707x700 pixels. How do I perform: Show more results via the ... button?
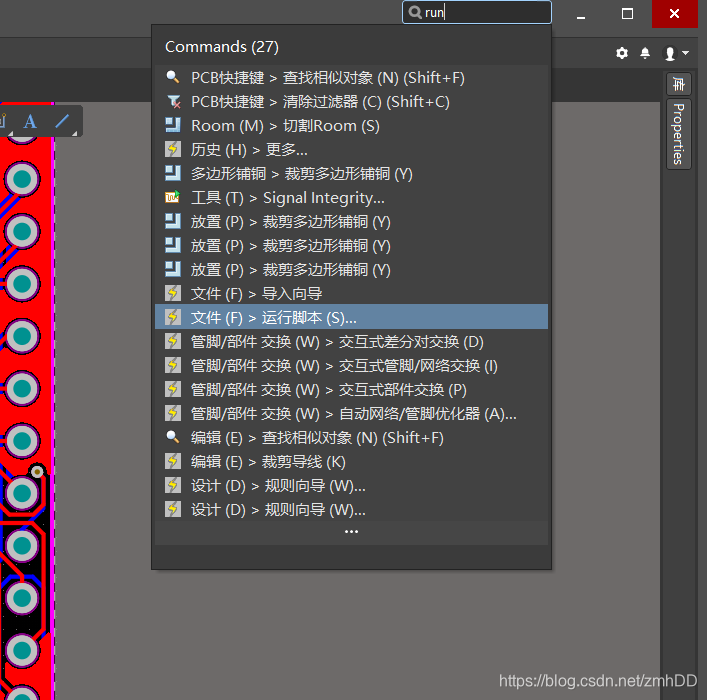(351, 532)
